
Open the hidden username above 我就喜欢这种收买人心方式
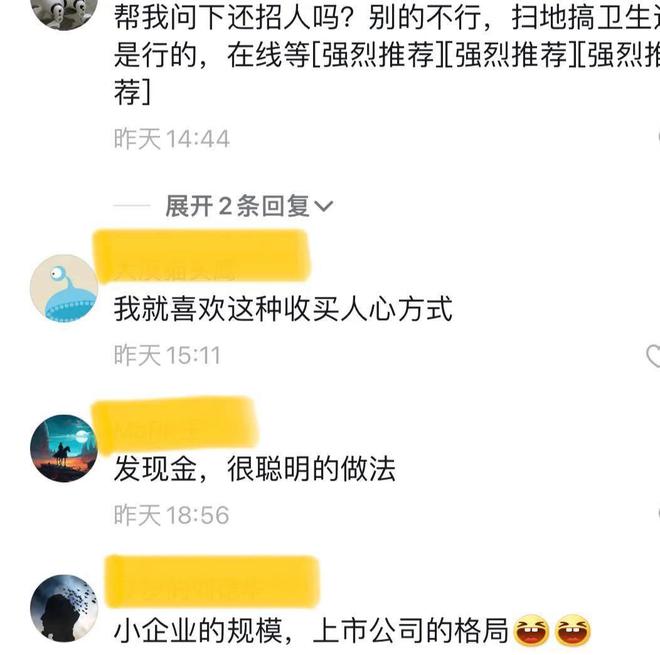[x=202, y=256]
